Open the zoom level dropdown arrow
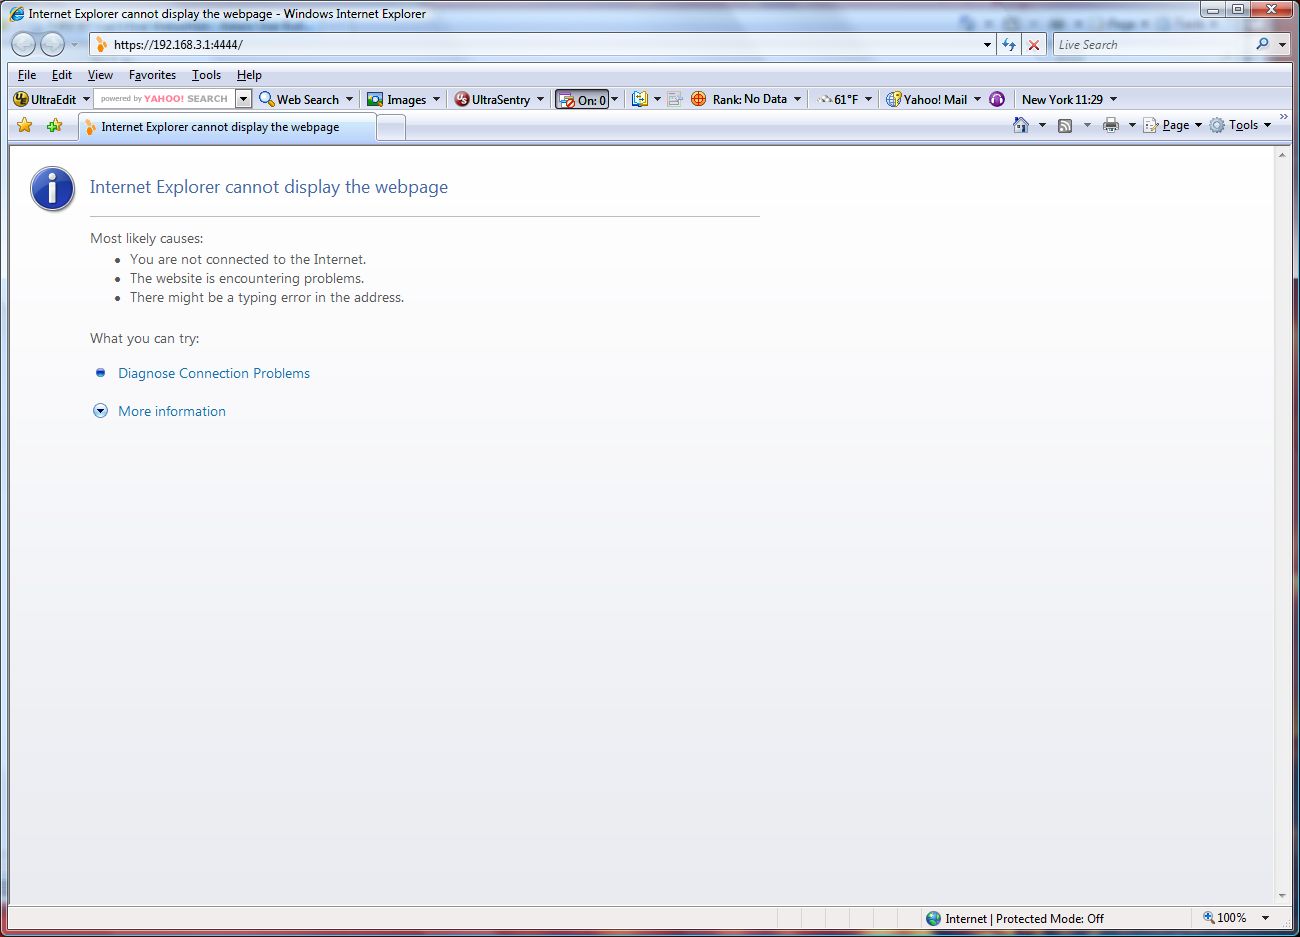Image resolution: width=1300 pixels, height=937 pixels. pos(1265,918)
